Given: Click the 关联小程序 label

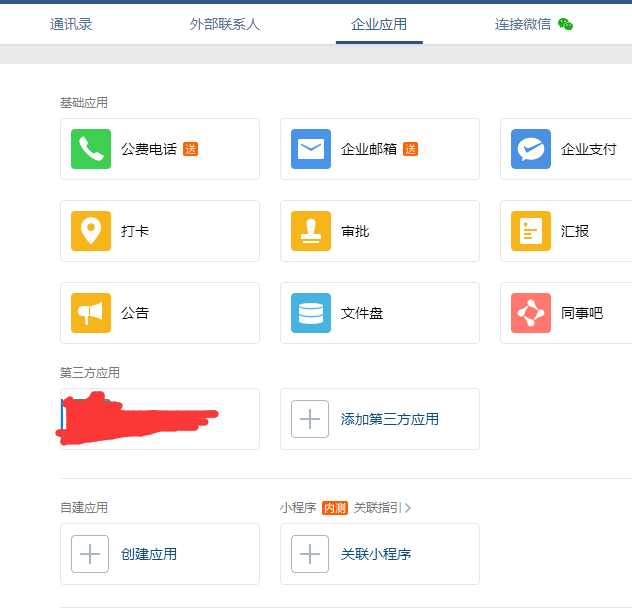Looking at the screenshot, I should coord(376,554).
